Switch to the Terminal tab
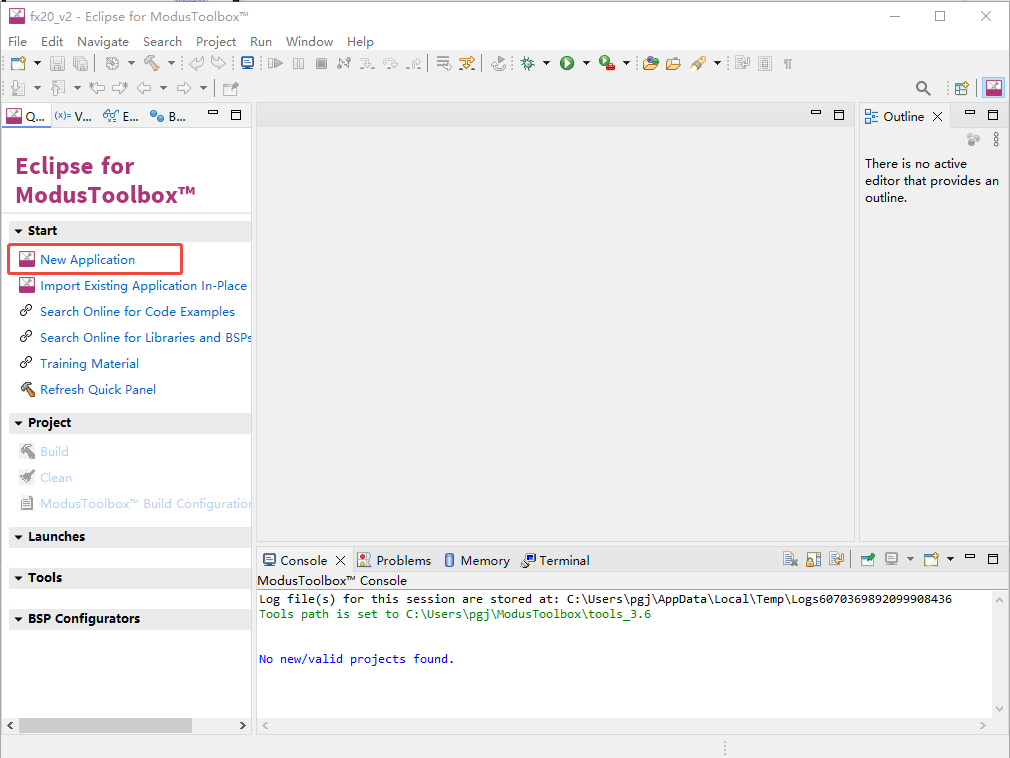Screen dimensions: 1010x758 coord(555,560)
